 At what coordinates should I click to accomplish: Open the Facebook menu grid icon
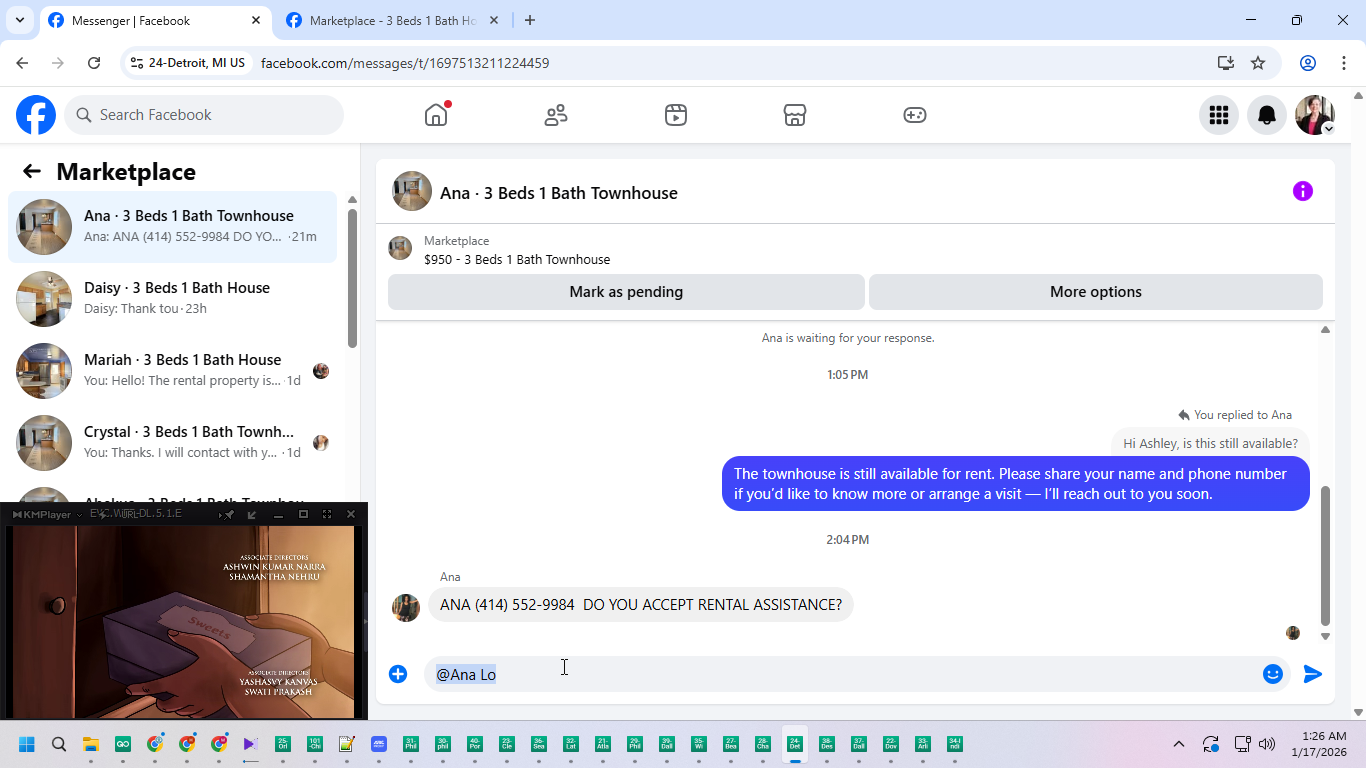[1218, 115]
